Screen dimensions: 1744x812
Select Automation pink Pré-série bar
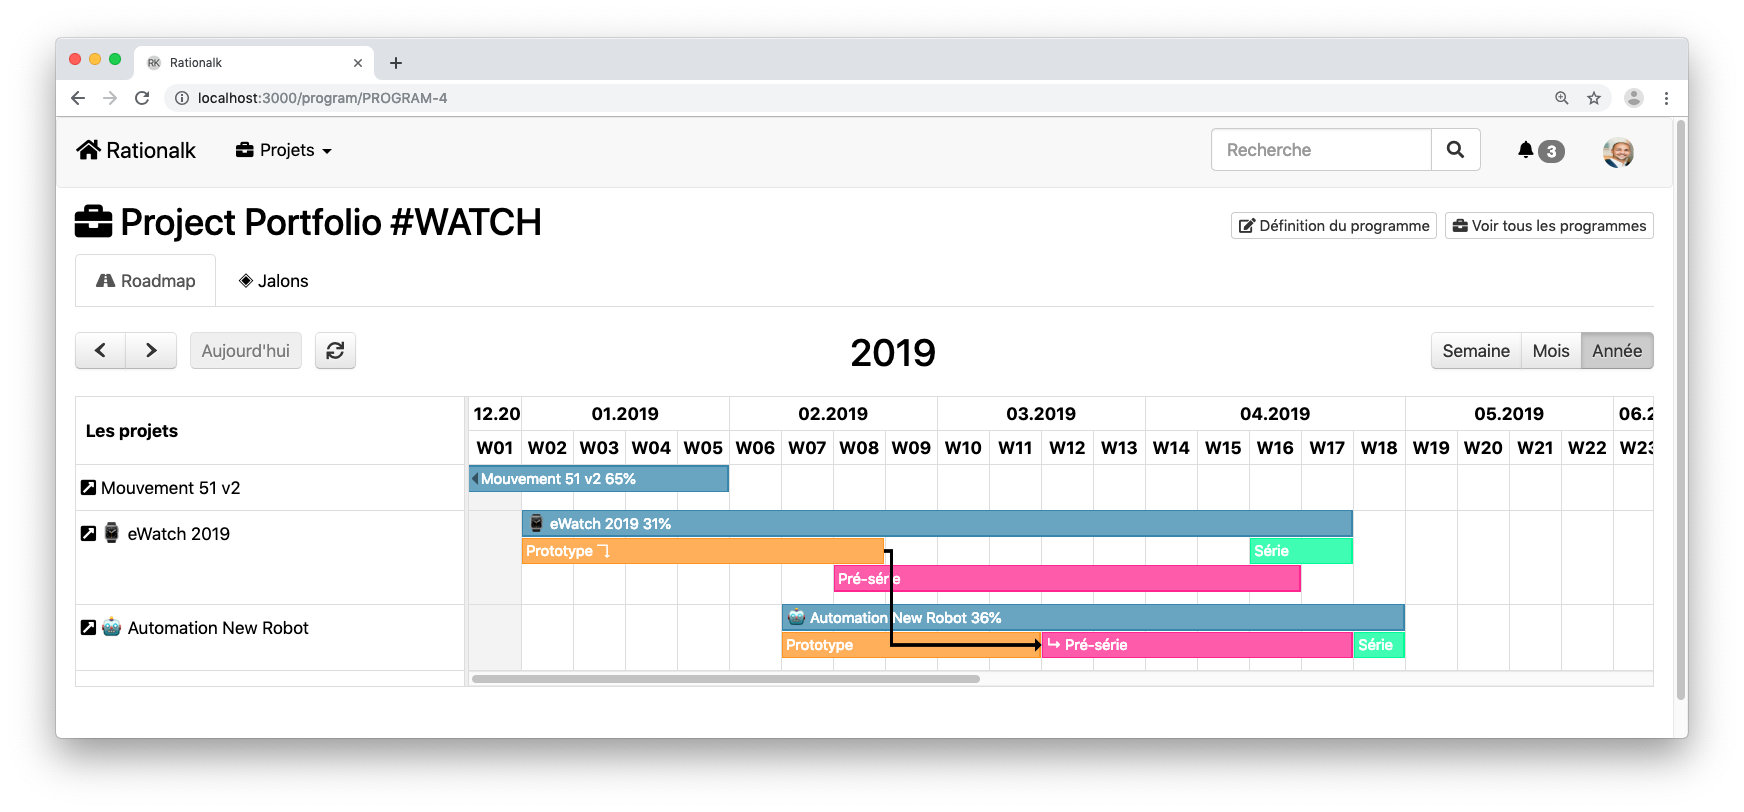pos(1197,645)
